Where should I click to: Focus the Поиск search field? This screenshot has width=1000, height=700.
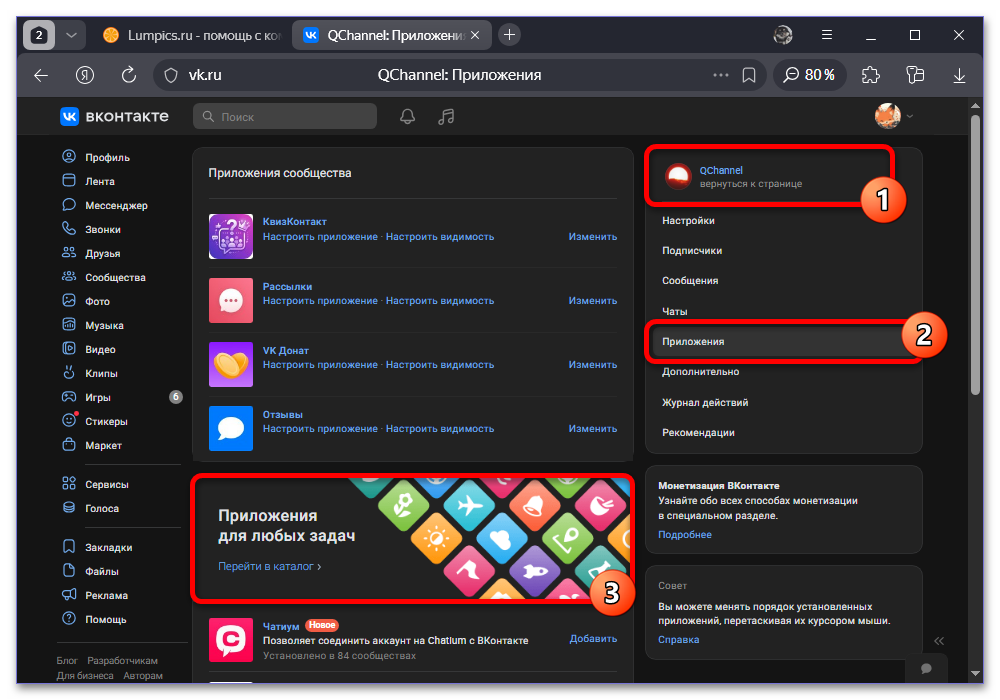pyautogui.click(x=285, y=117)
